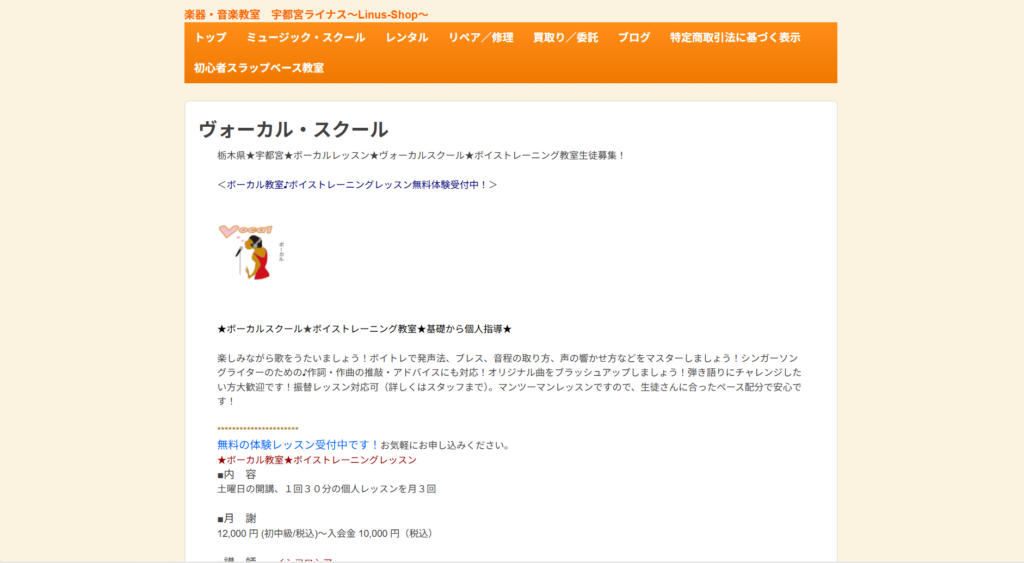The image size is (1024, 563).
Task: Open the Linus-Shop site title link
Action: 306,14
